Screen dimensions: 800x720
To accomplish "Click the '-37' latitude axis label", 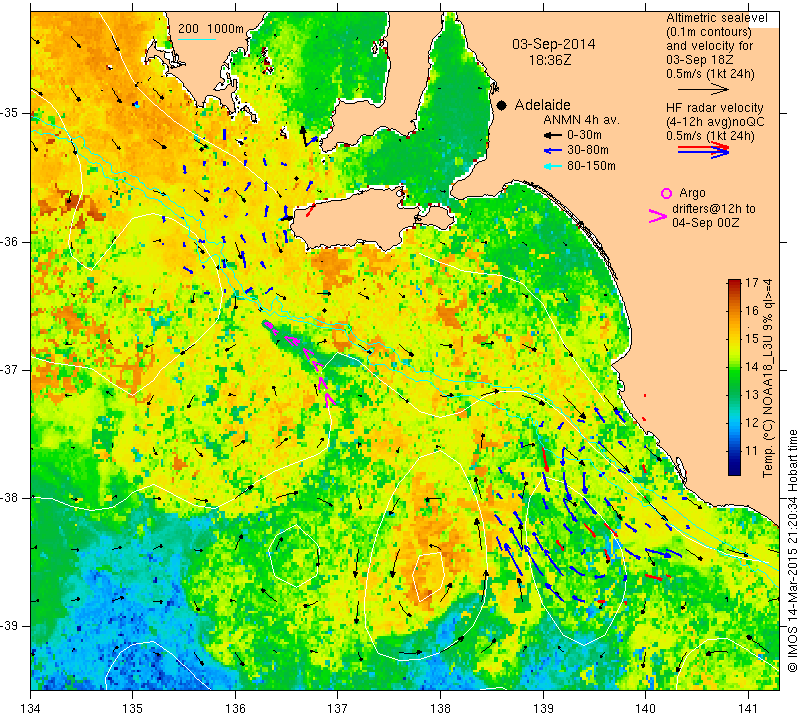I will point(10,369).
